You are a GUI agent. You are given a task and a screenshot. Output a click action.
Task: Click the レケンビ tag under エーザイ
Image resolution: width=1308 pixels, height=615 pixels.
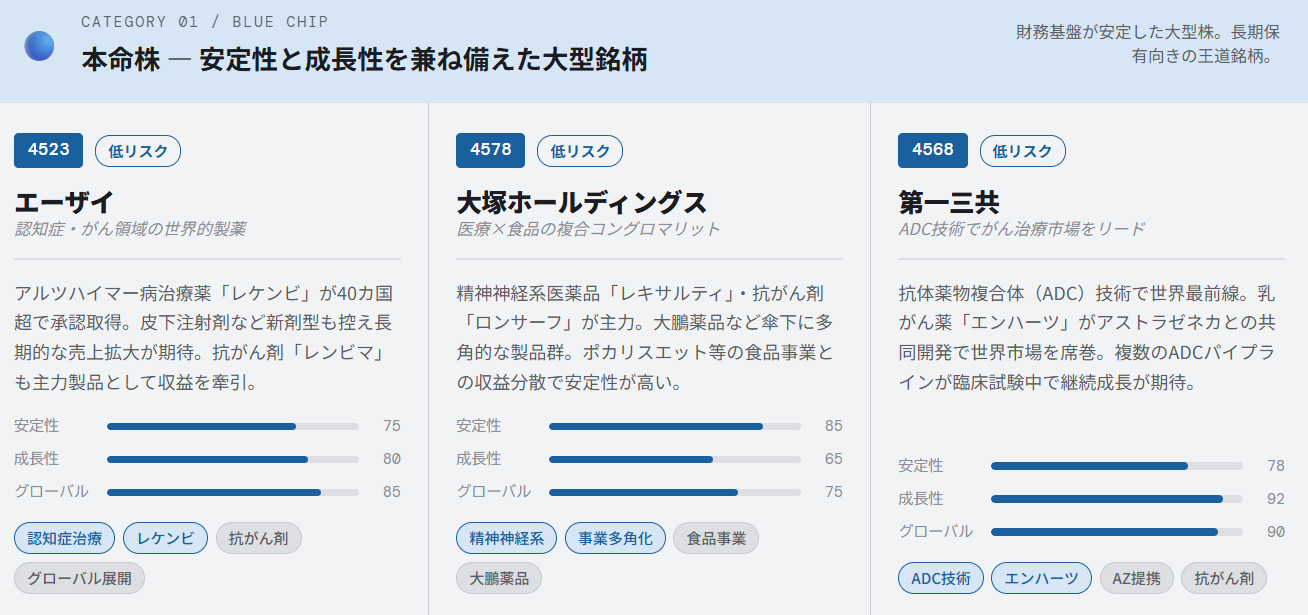165,537
